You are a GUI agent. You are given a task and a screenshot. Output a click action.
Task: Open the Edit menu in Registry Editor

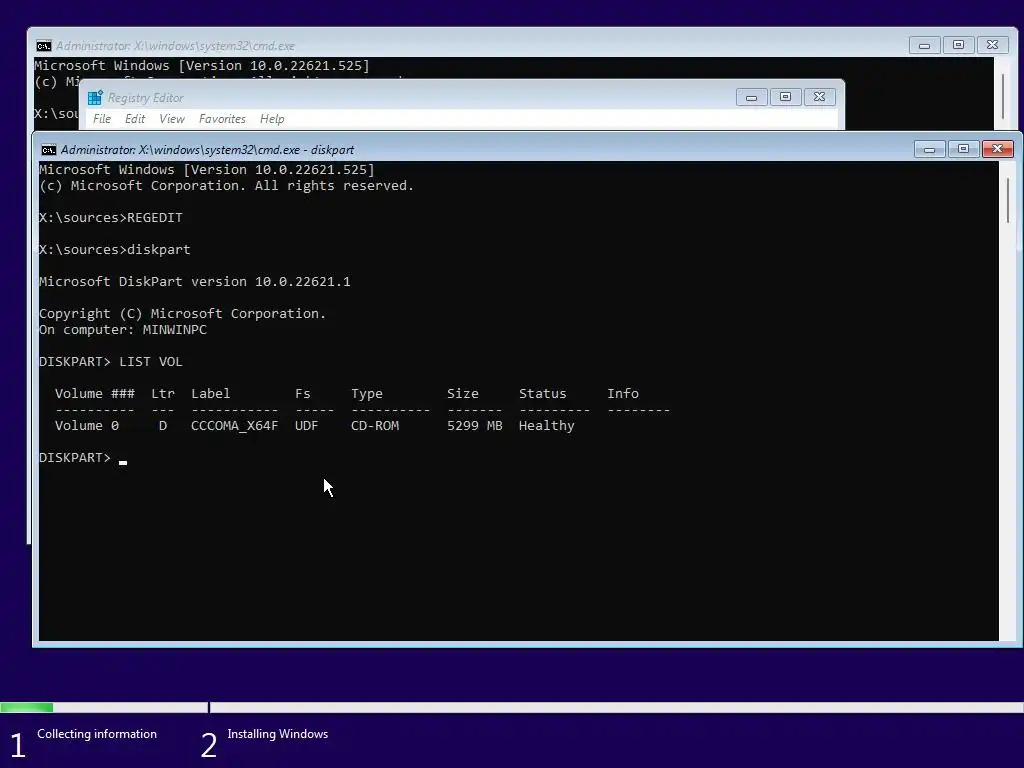click(135, 119)
